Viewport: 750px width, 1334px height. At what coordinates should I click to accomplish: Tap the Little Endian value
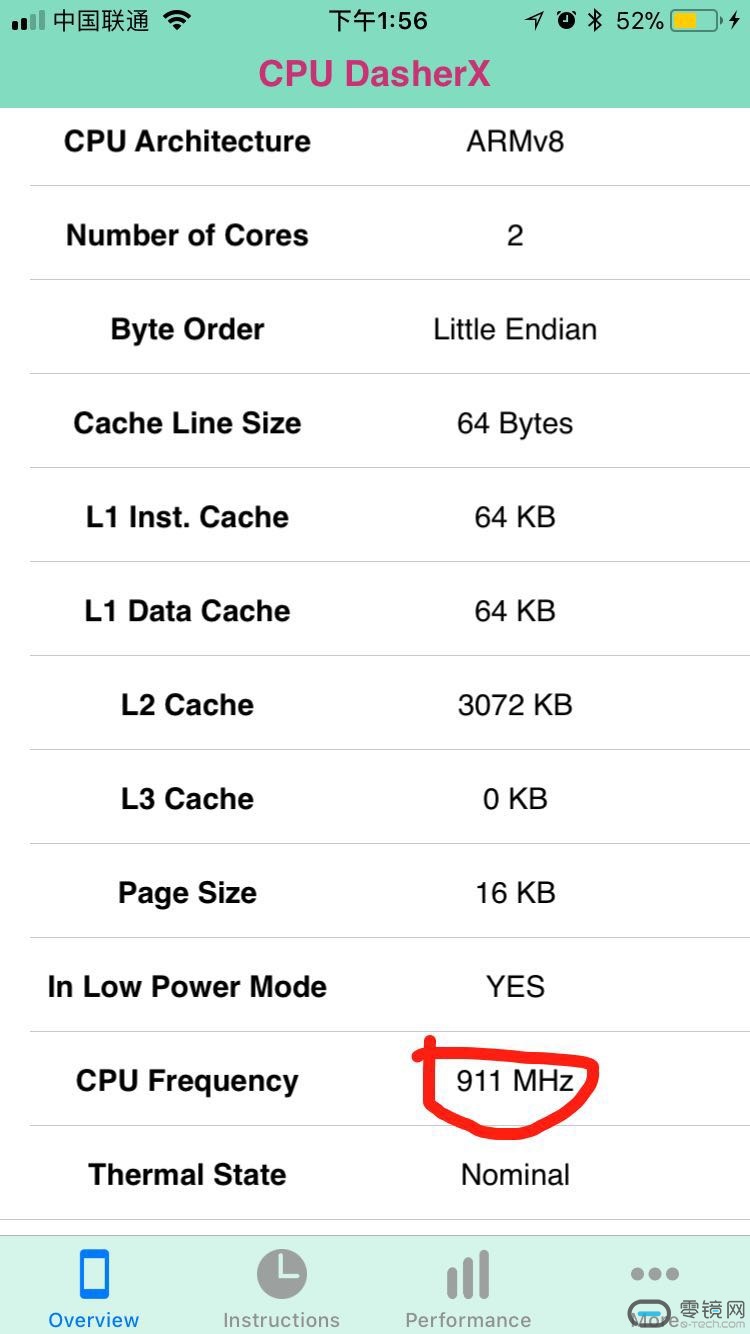click(x=515, y=329)
